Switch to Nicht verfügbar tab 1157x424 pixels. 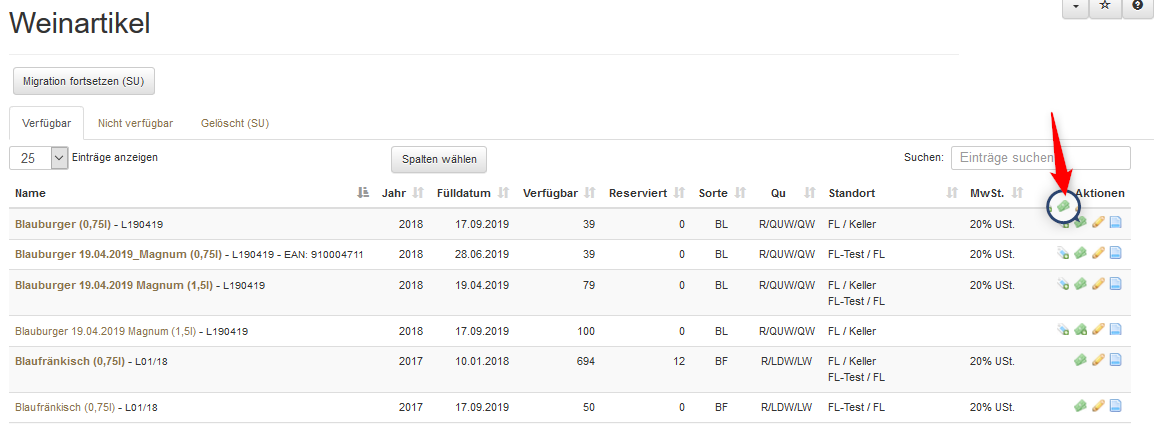[135, 123]
